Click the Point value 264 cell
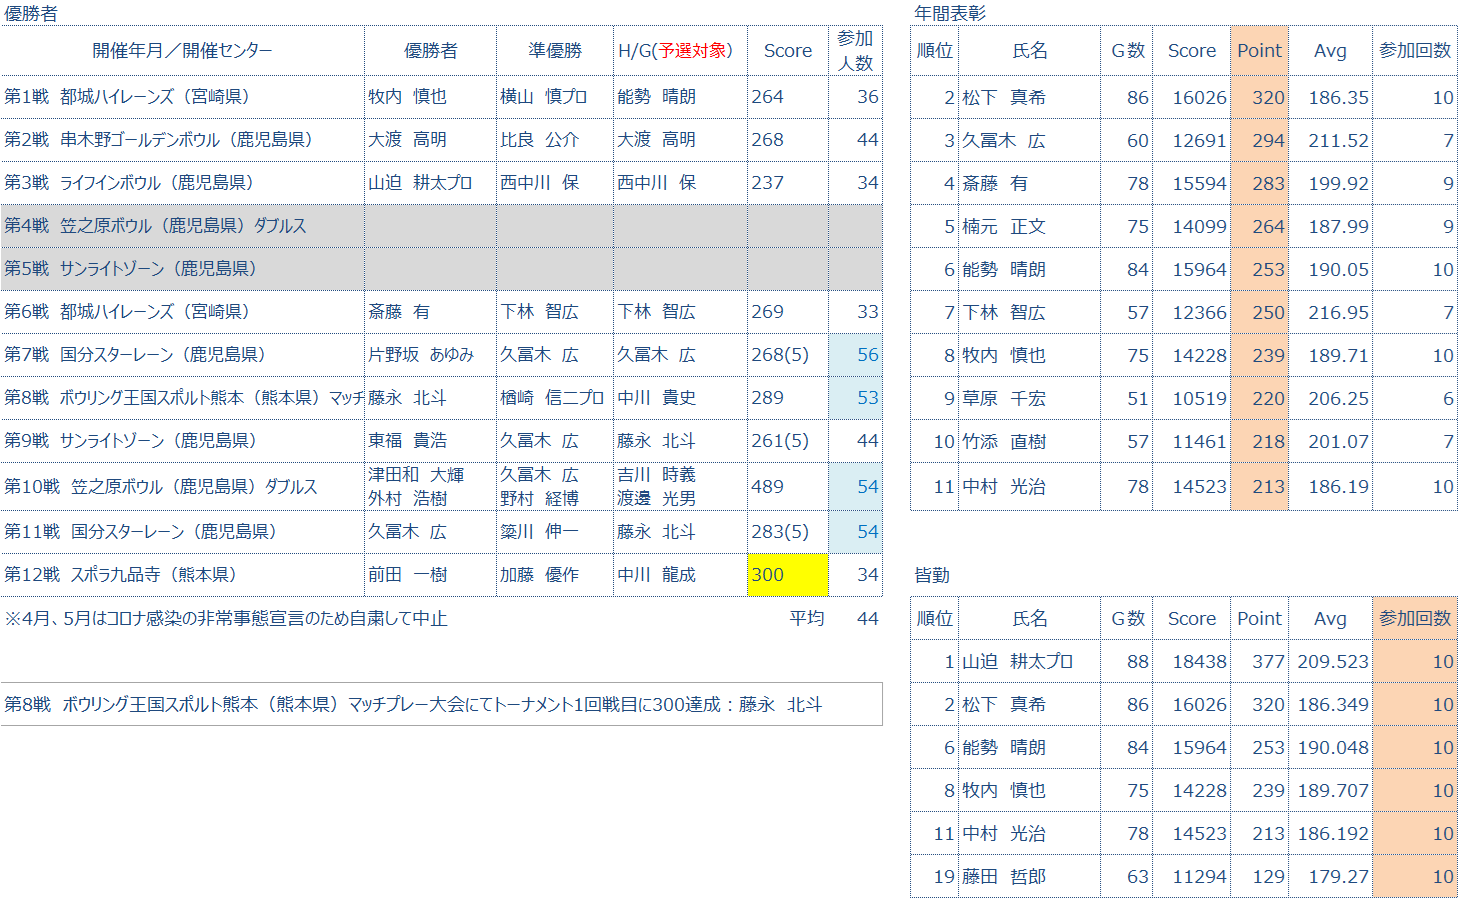Screen dimensions: 1458x898 [1259, 227]
